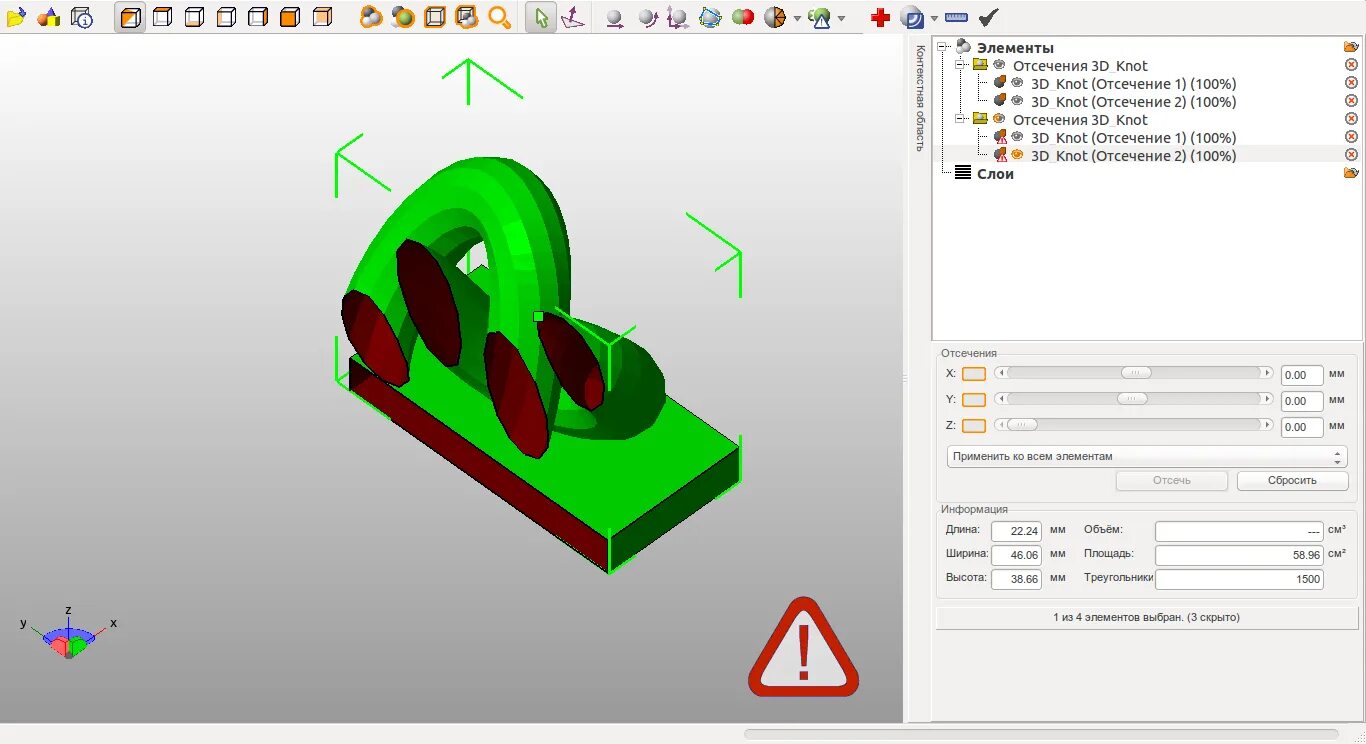
Task: Click the Сбросить button
Action: pos(1292,480)
